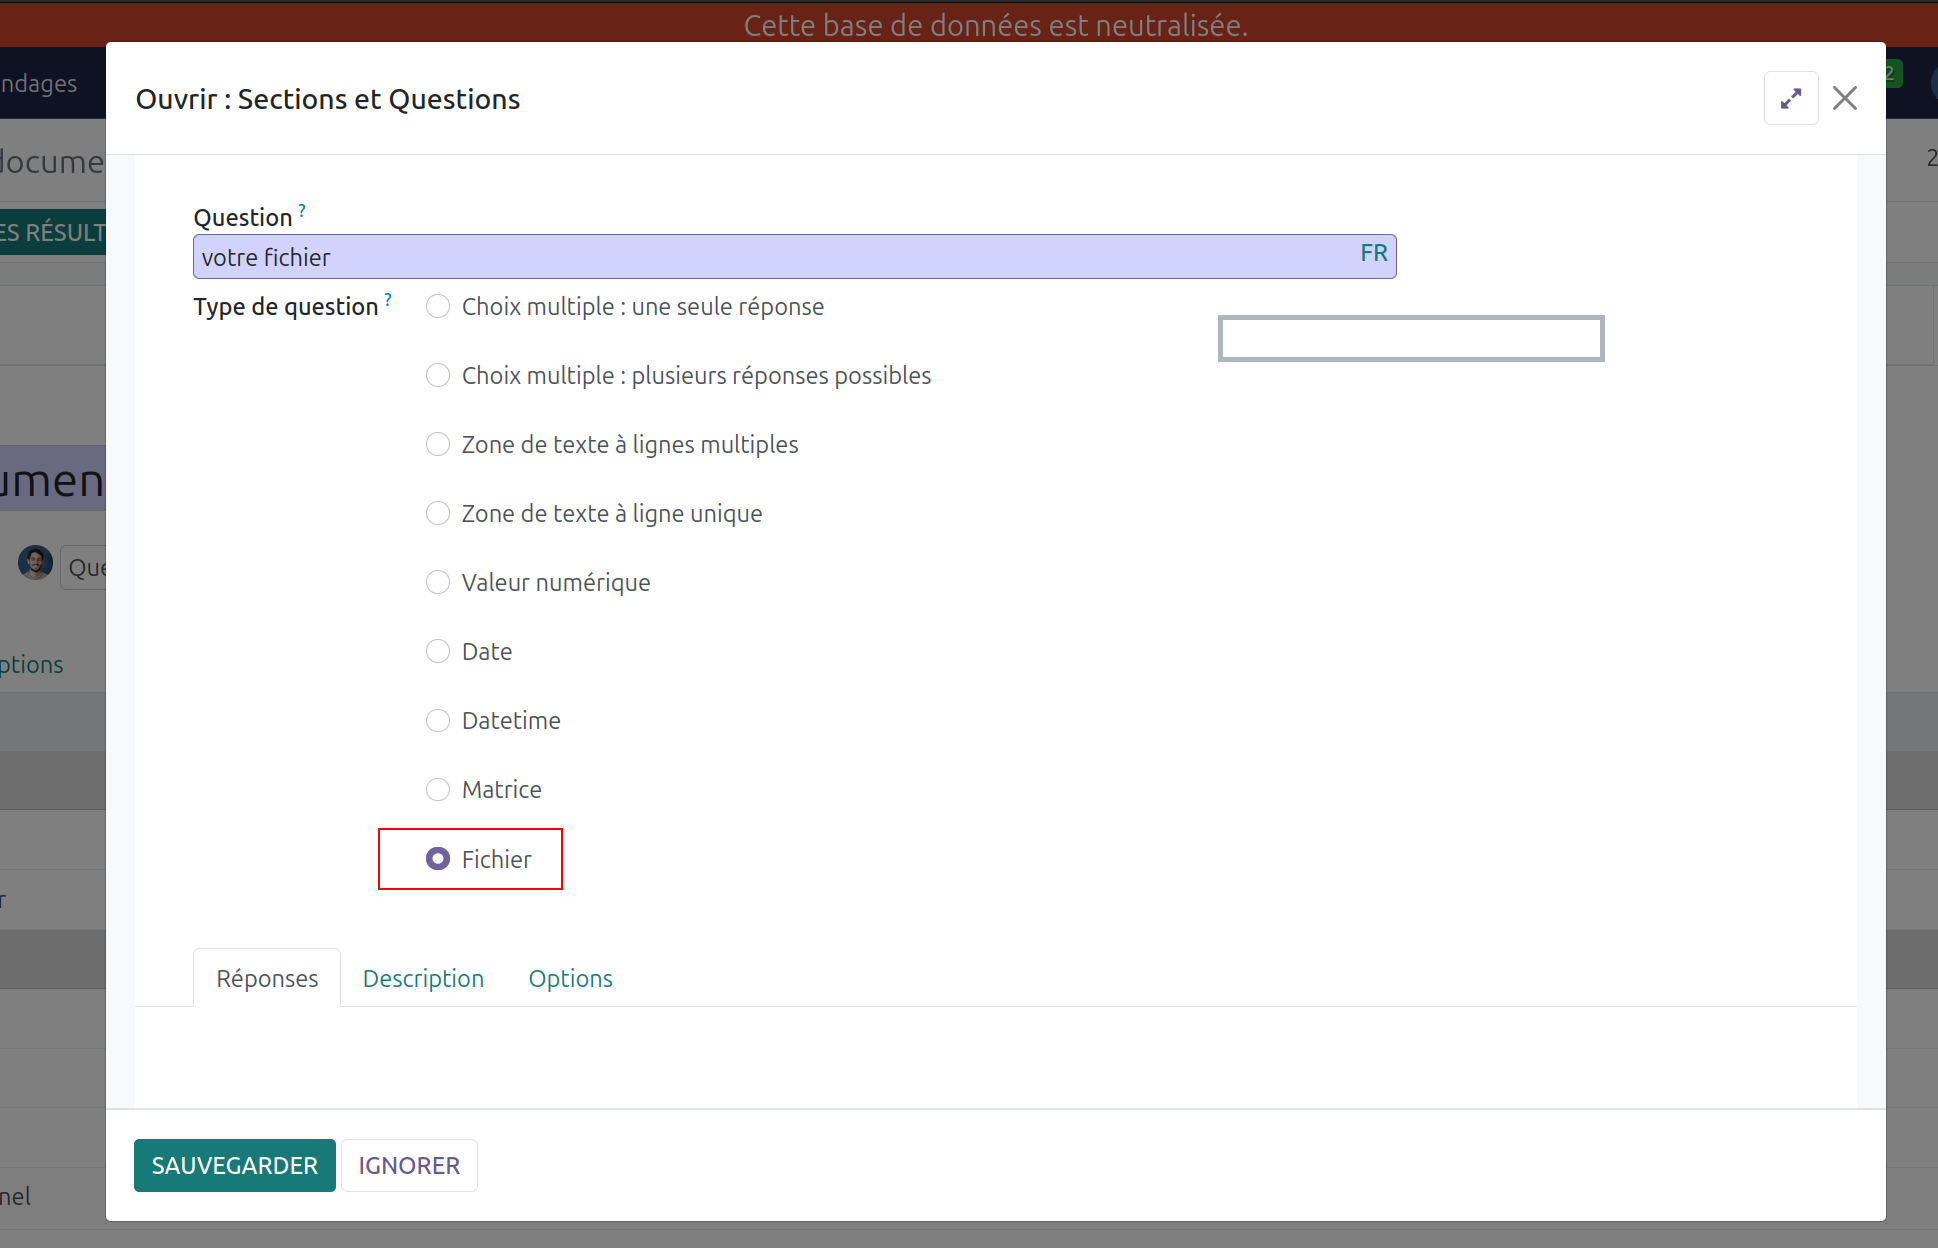Select the Valeur numérique radio option

438,582
